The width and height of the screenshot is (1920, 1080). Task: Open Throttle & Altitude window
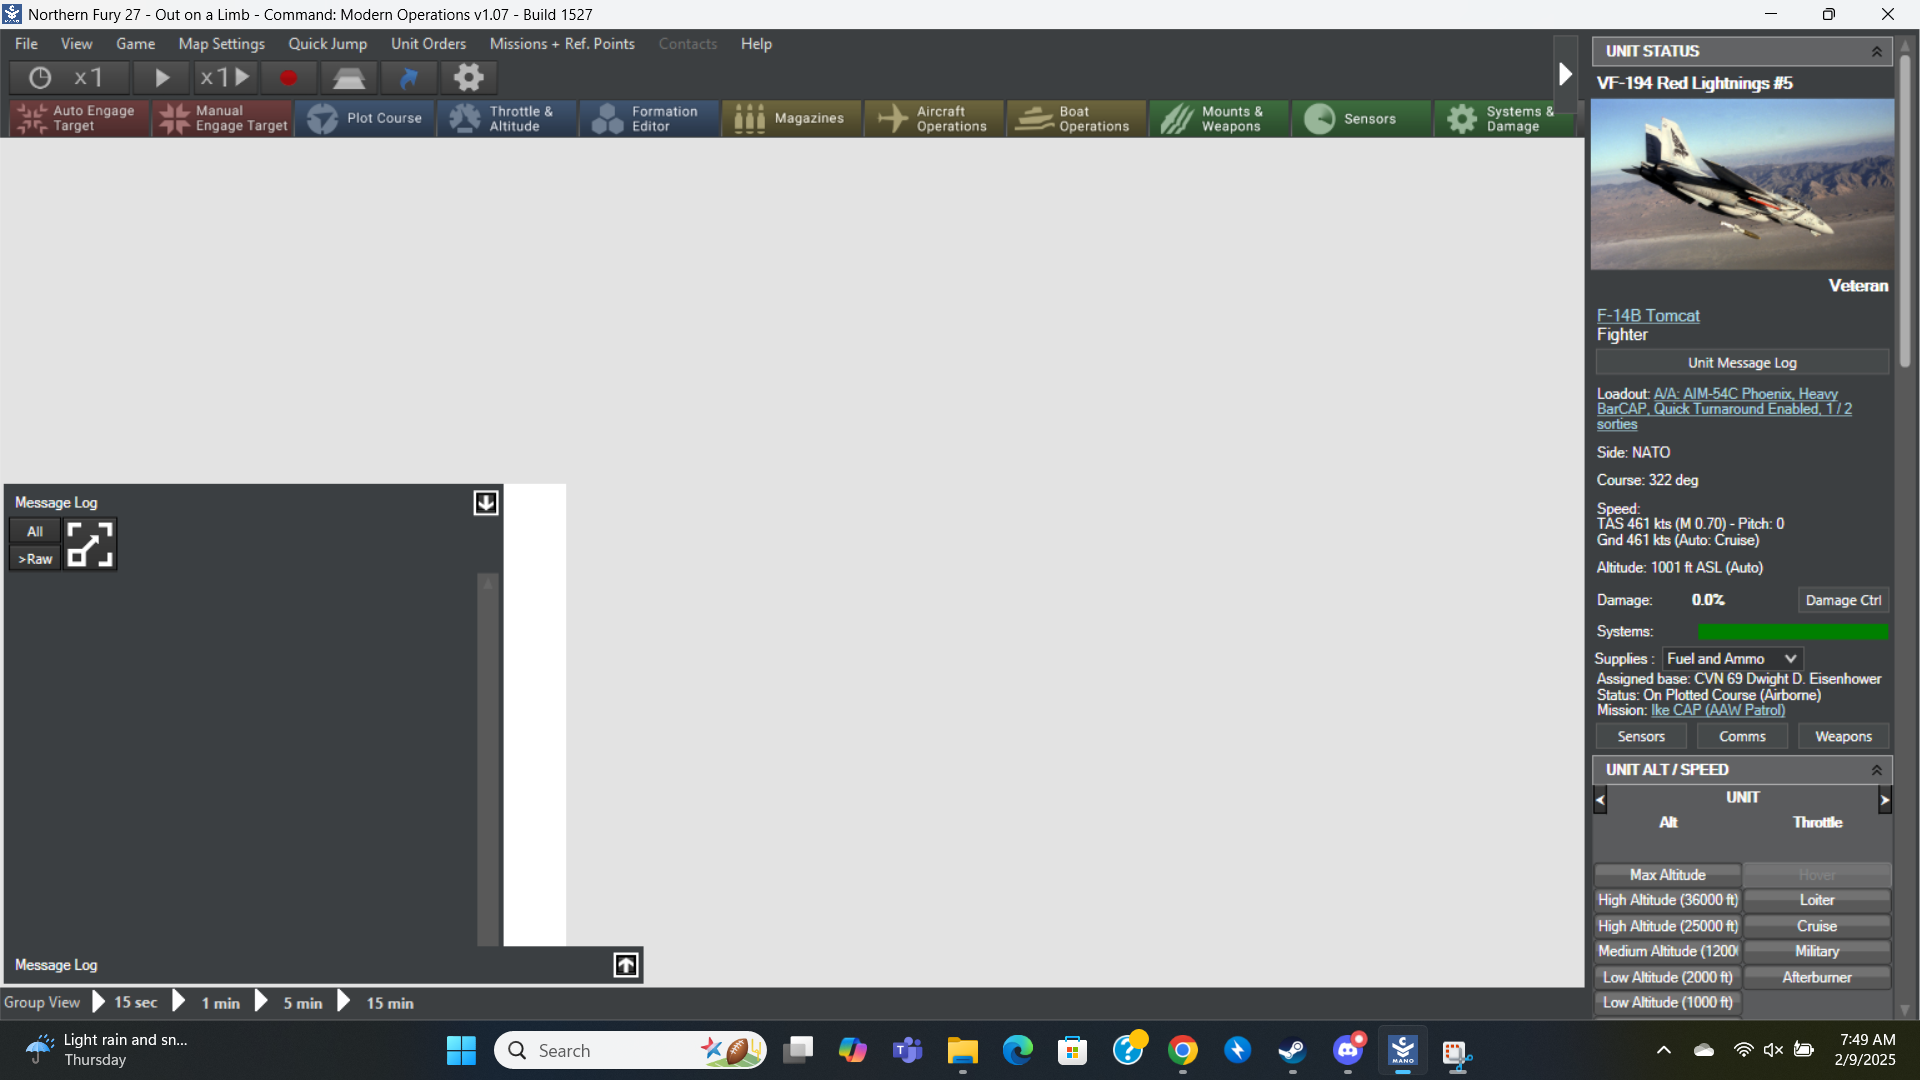click(x=507, y=118)
